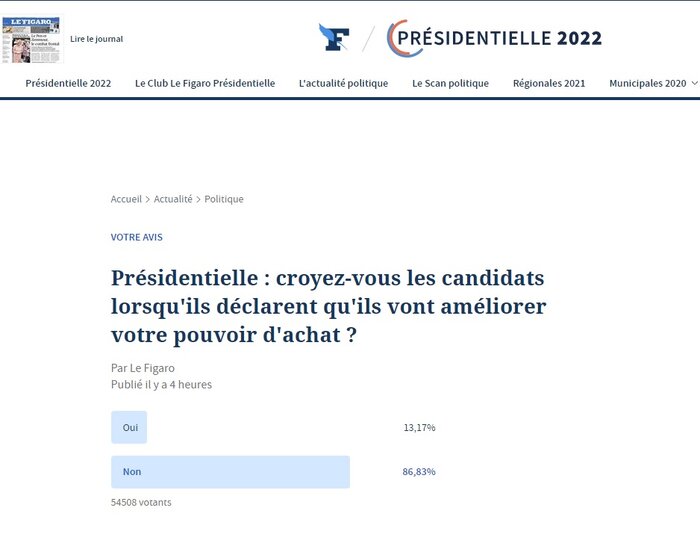Click the 'Lire le journal' link
Image resolution: width=700 pixels, height=549 pixels.
(96, 39)
